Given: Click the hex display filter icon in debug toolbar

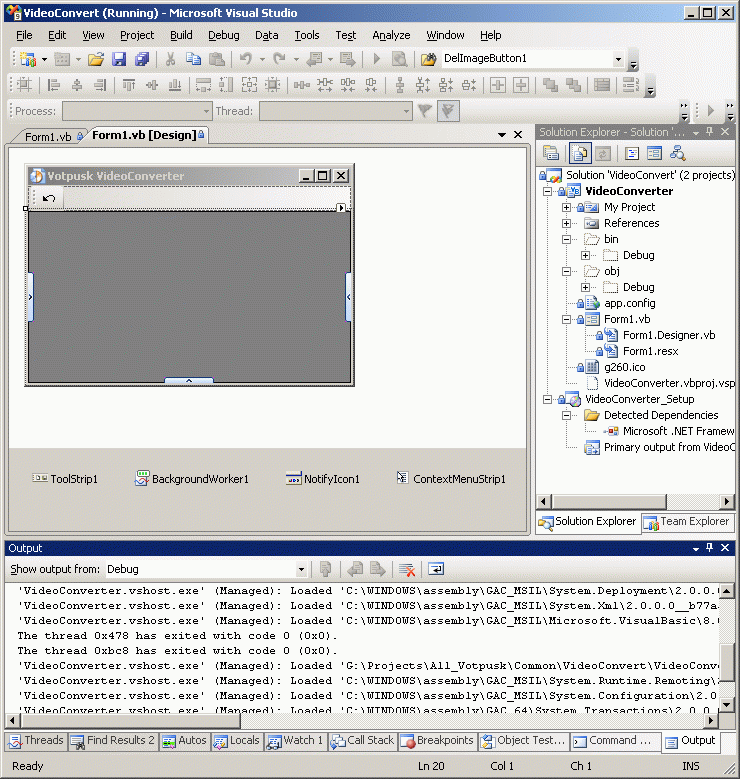Looking at the screenshot, I should (448, 111).
